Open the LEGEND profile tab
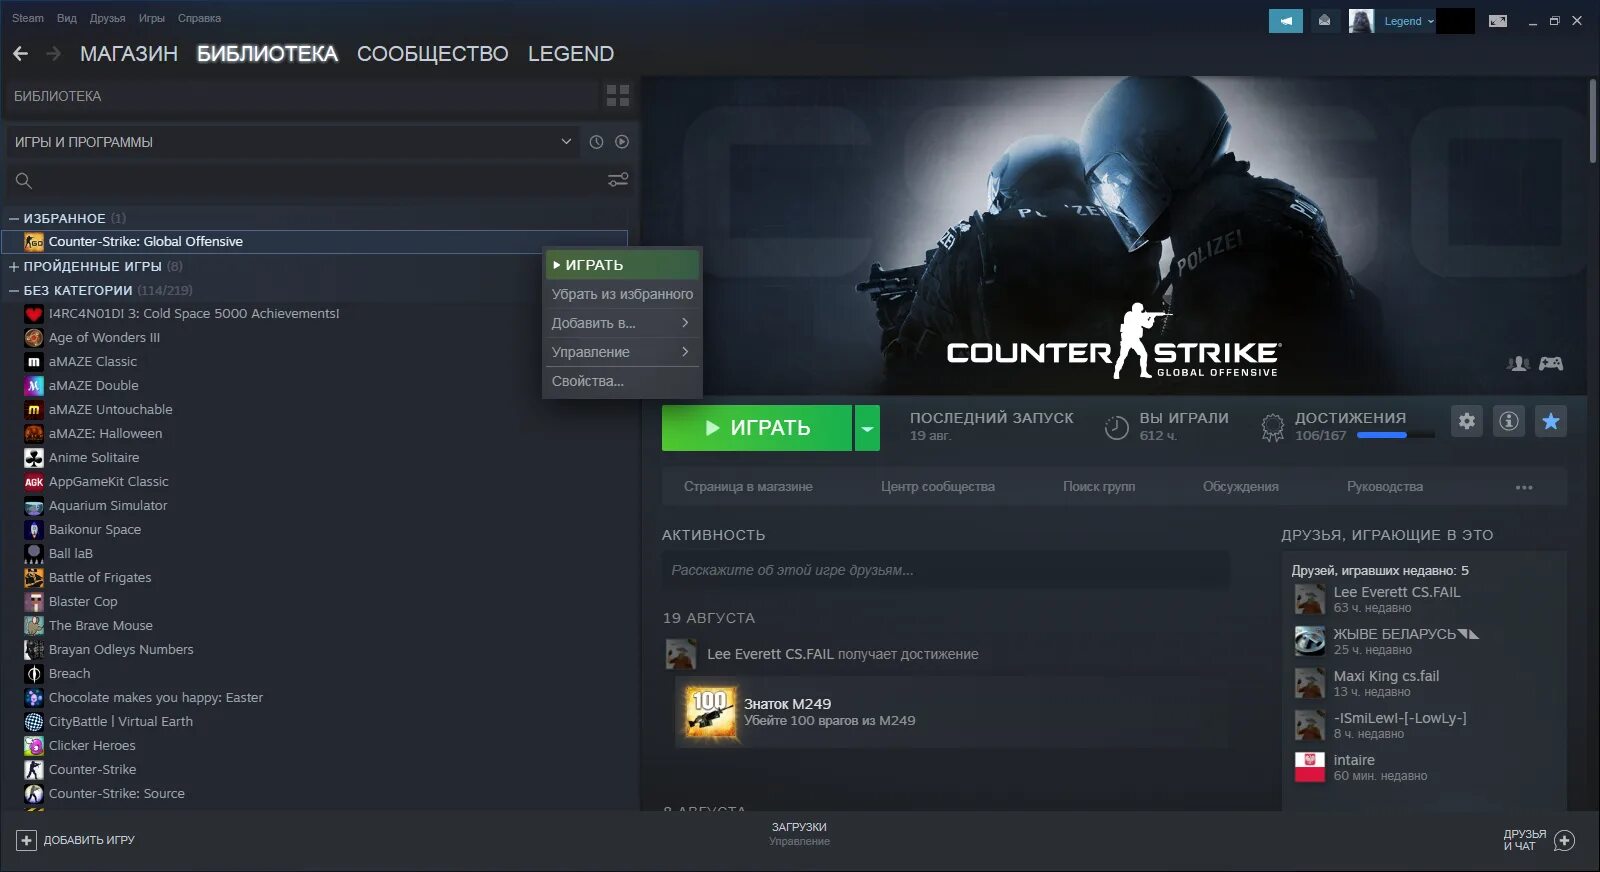Viewport: 1600px width, 872px height. [x=571, y=54]
